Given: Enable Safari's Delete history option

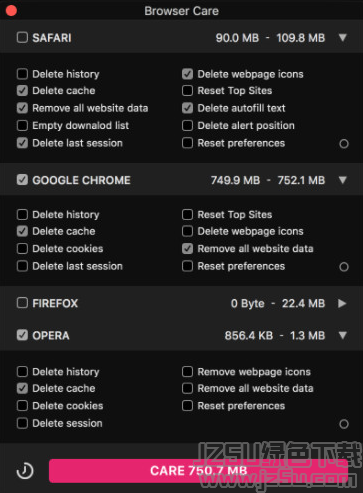Looking at the screenshot, I should 22,74.
